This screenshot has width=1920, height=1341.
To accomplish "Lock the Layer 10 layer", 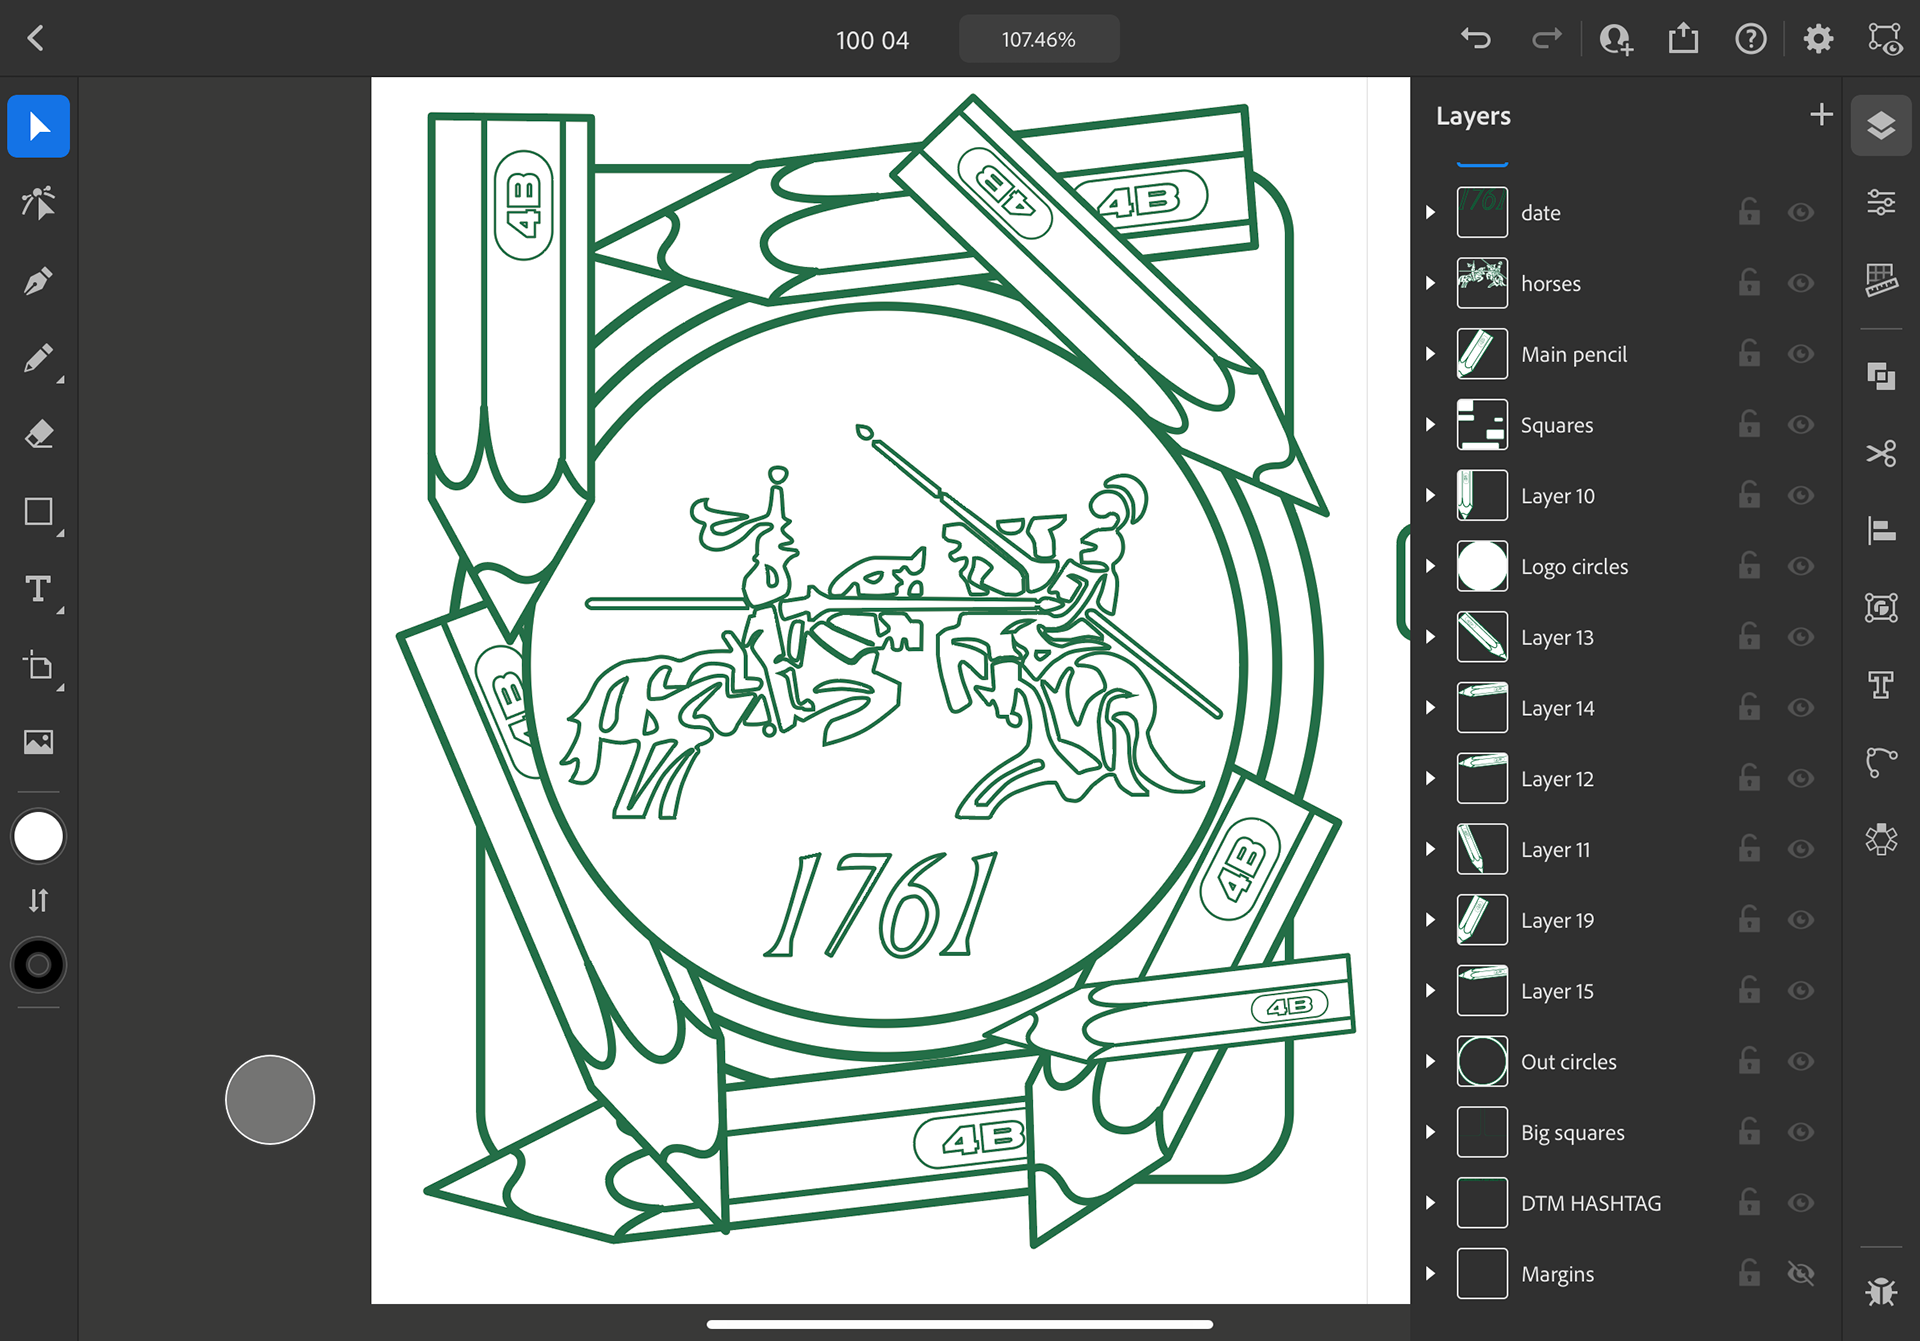I will pyautogui.click(x=1749, y=495).
